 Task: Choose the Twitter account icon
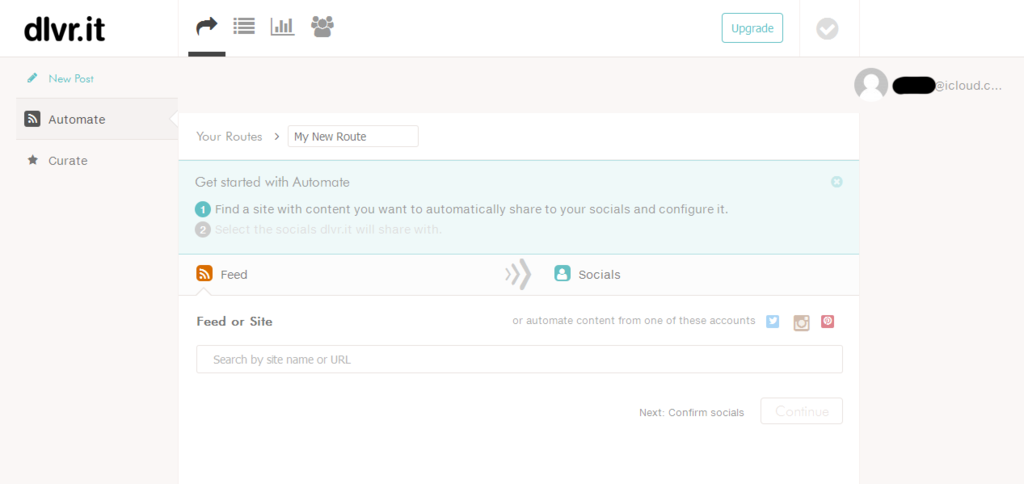point(773,322)
